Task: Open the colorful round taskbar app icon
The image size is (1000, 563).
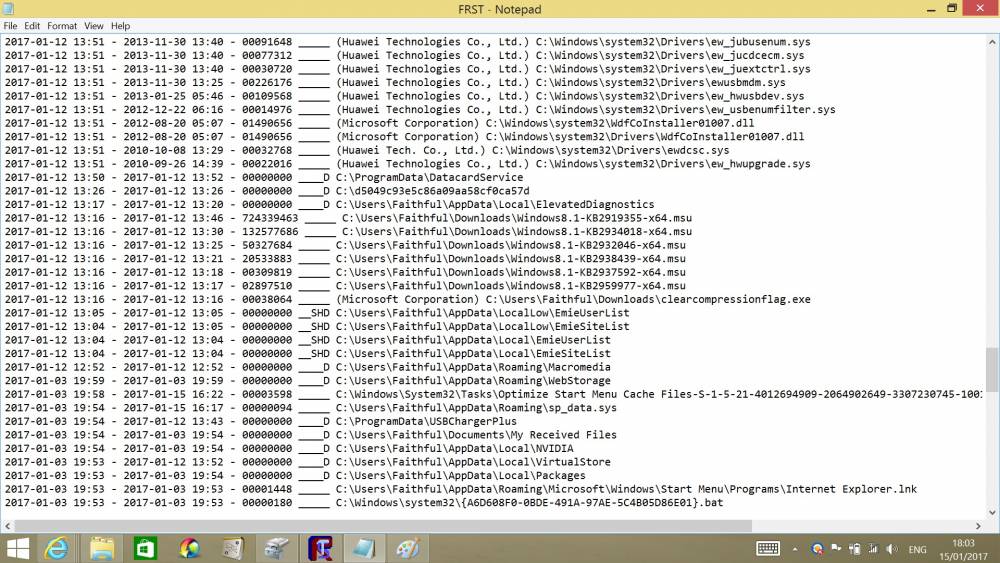Action: coord(189,548)
